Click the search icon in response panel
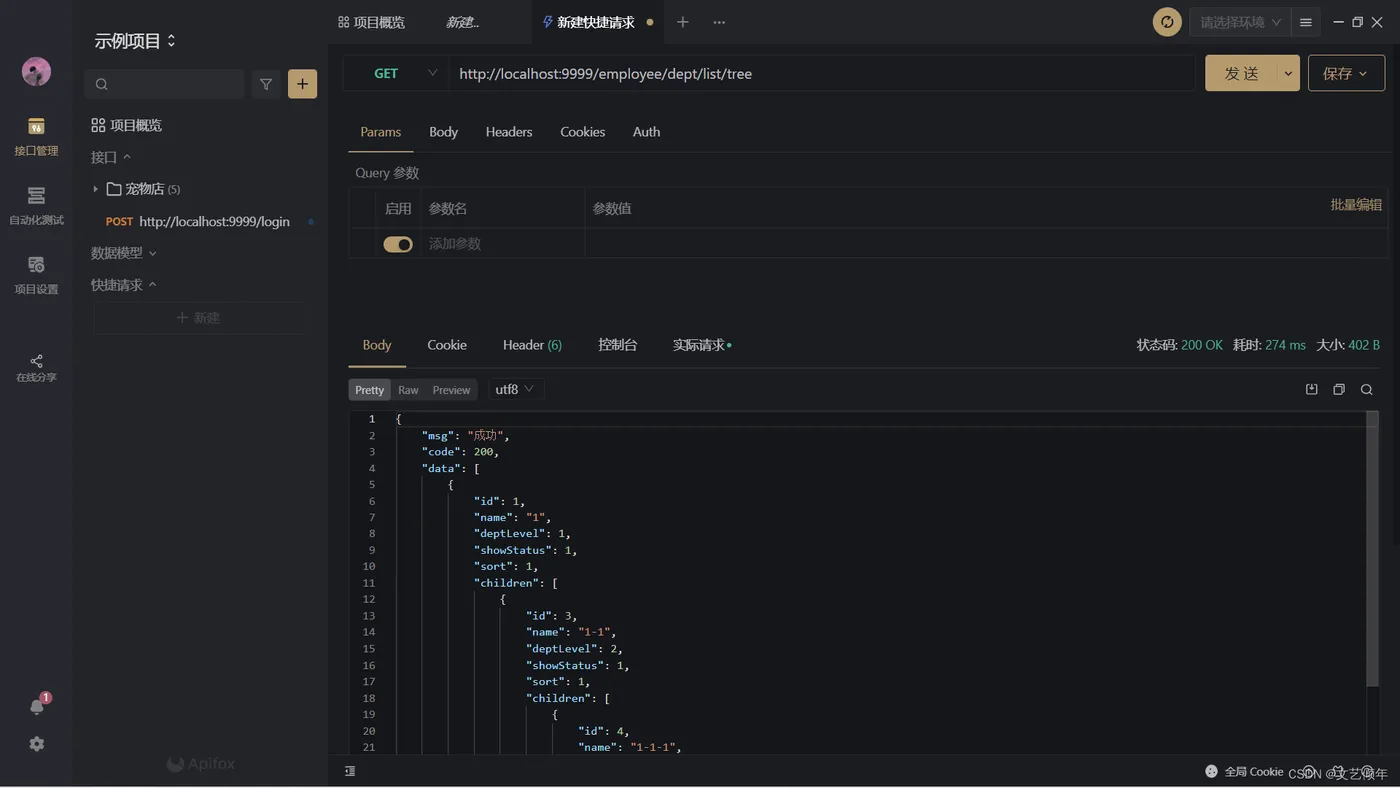 [x=1366, y=390]
